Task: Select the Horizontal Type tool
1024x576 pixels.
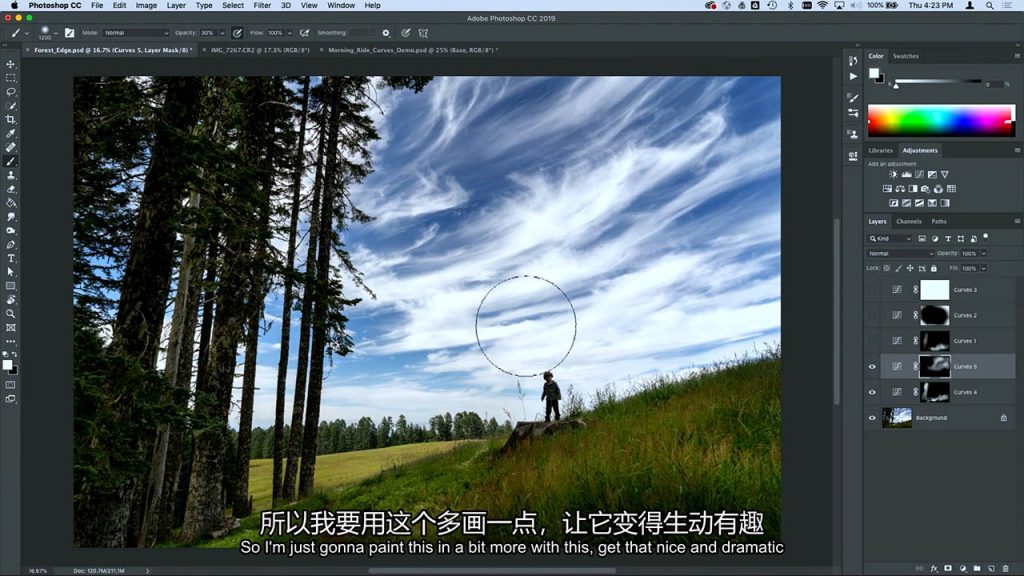Action: 10,259
